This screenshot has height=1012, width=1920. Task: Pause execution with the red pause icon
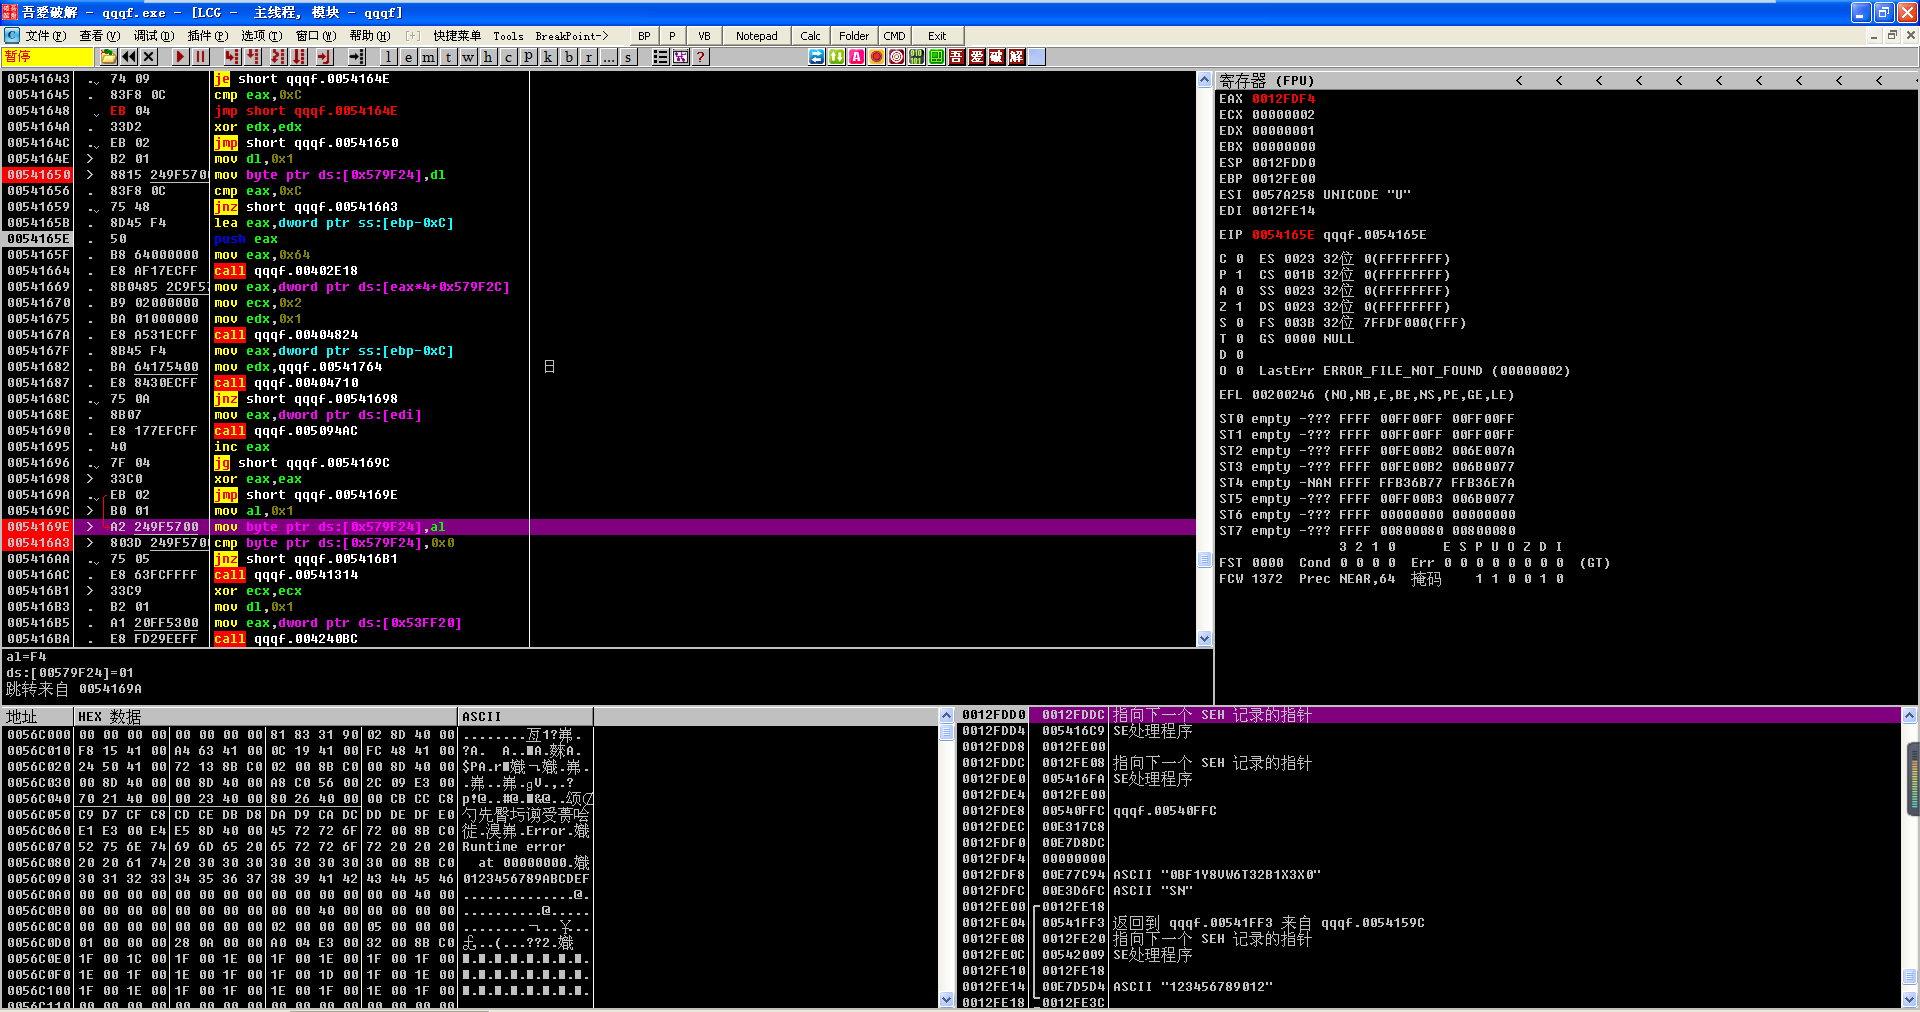[x=200, y=57]
